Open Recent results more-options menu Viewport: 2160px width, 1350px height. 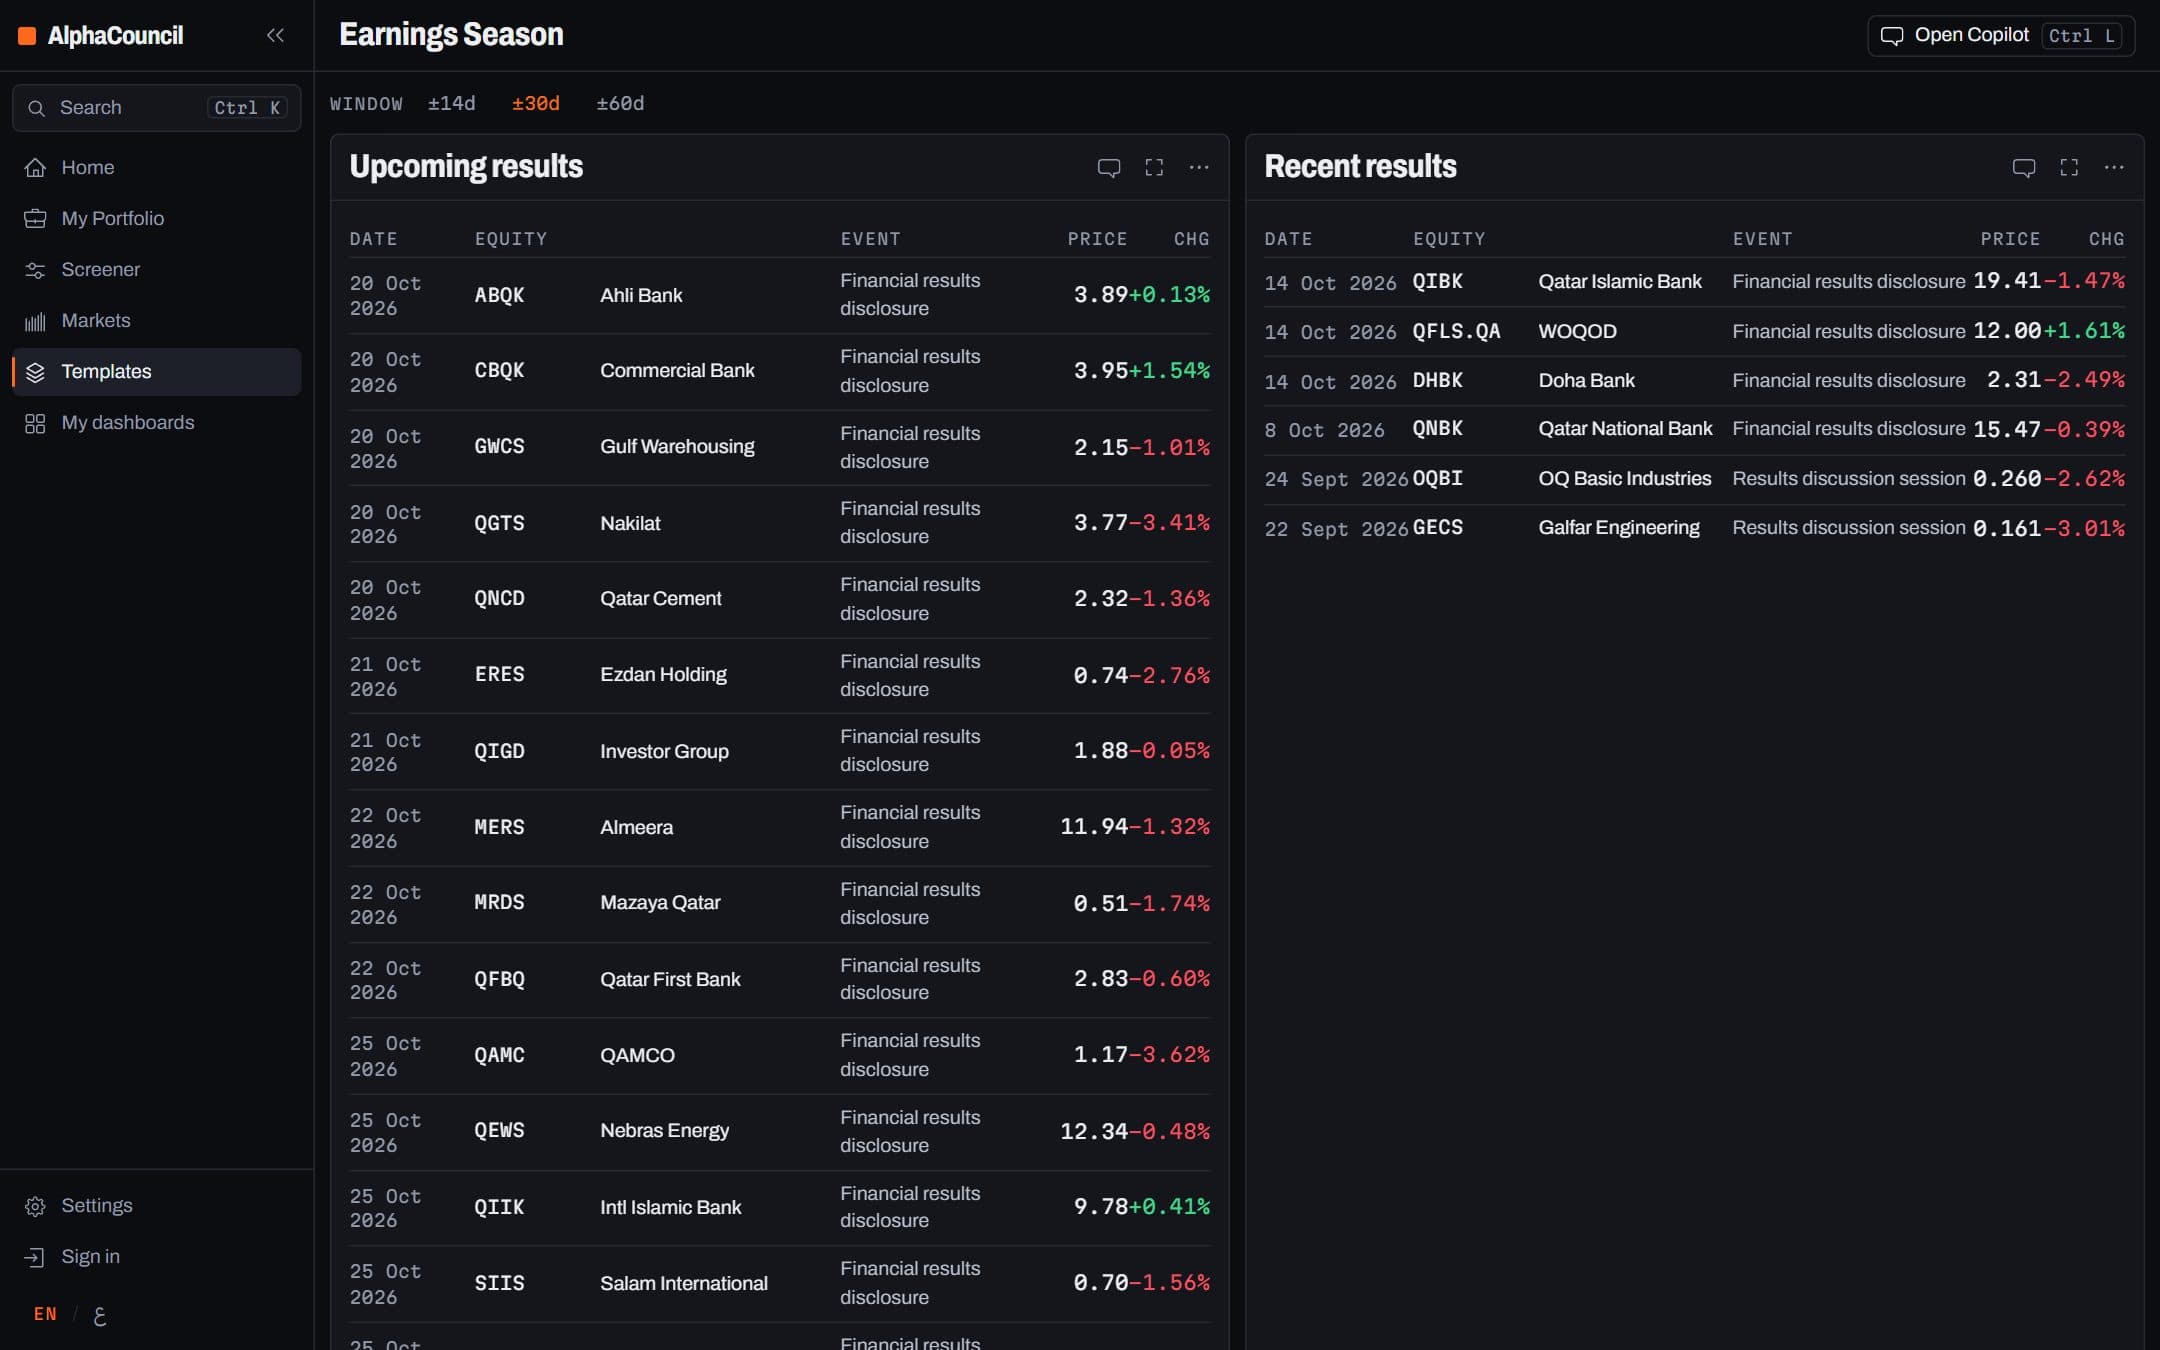2113,167
